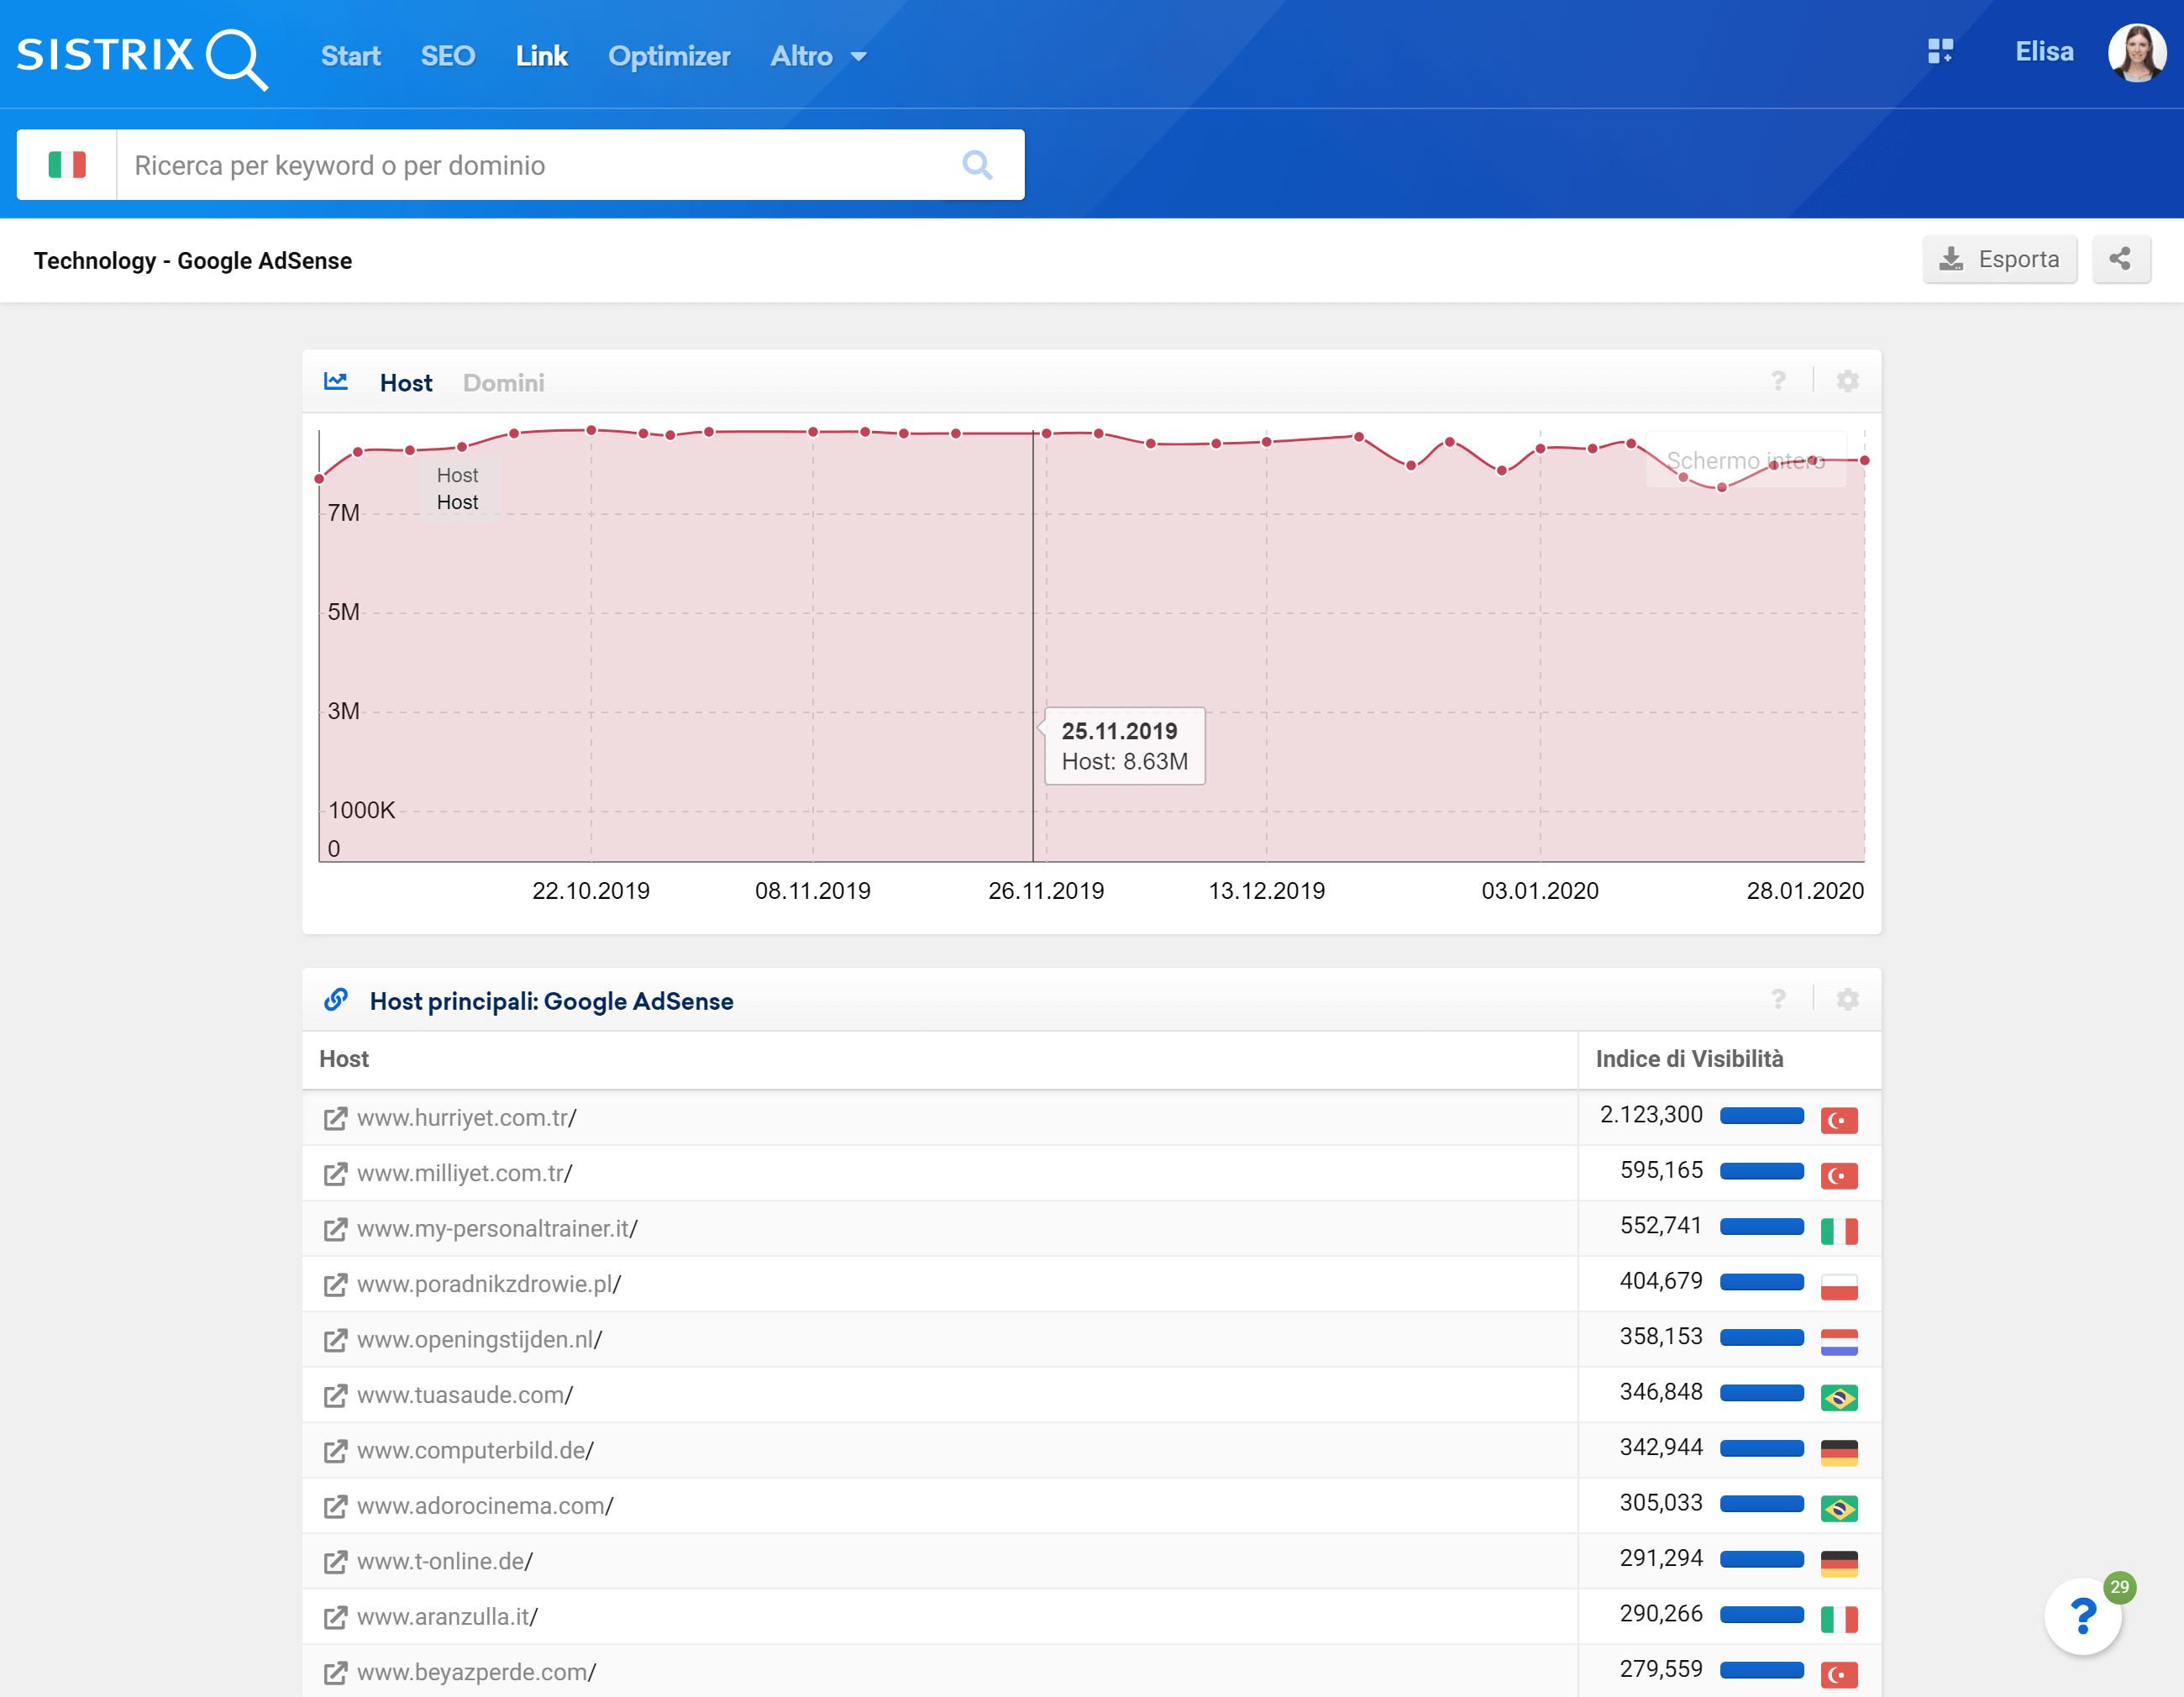Switch to the Domini chart tab
Viewport: 2184px width, 1697px height.
click(503, 383)
